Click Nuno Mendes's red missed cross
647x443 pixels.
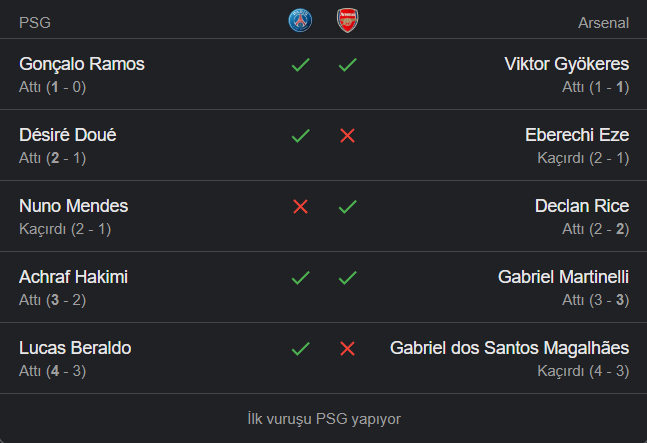point(300,207)
